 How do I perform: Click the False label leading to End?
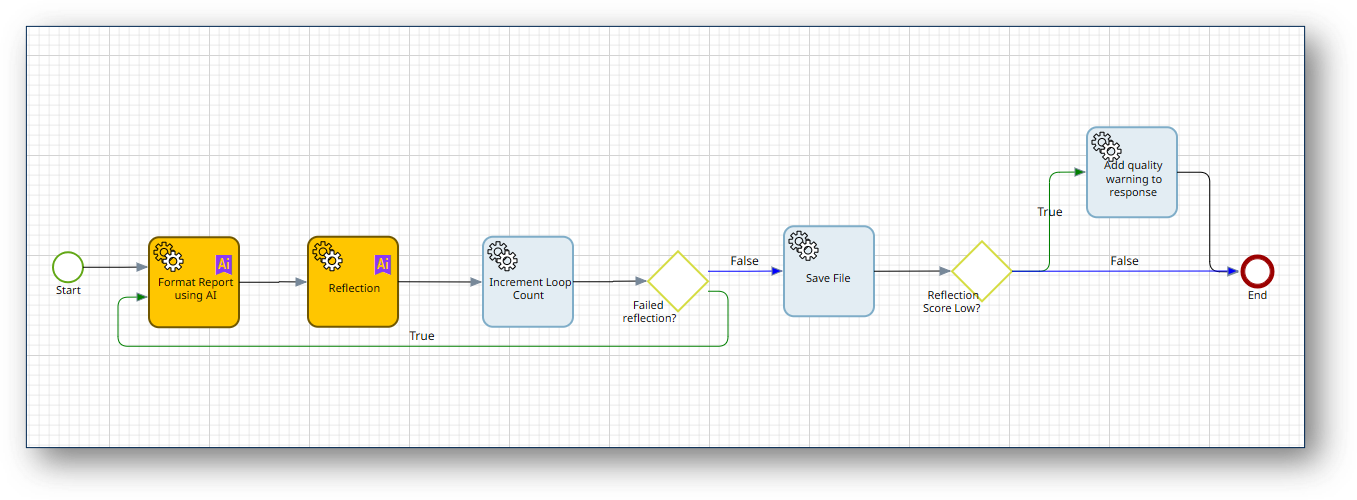click(x=1124, y=261)
